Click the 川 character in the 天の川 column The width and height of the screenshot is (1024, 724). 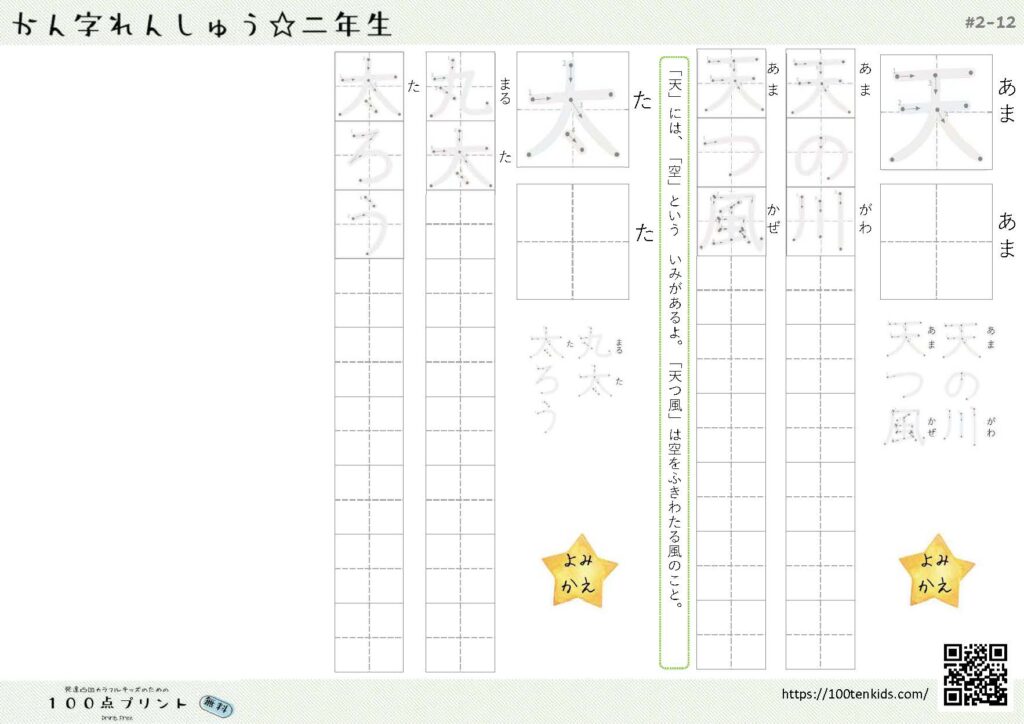click(x=820, y=221)
